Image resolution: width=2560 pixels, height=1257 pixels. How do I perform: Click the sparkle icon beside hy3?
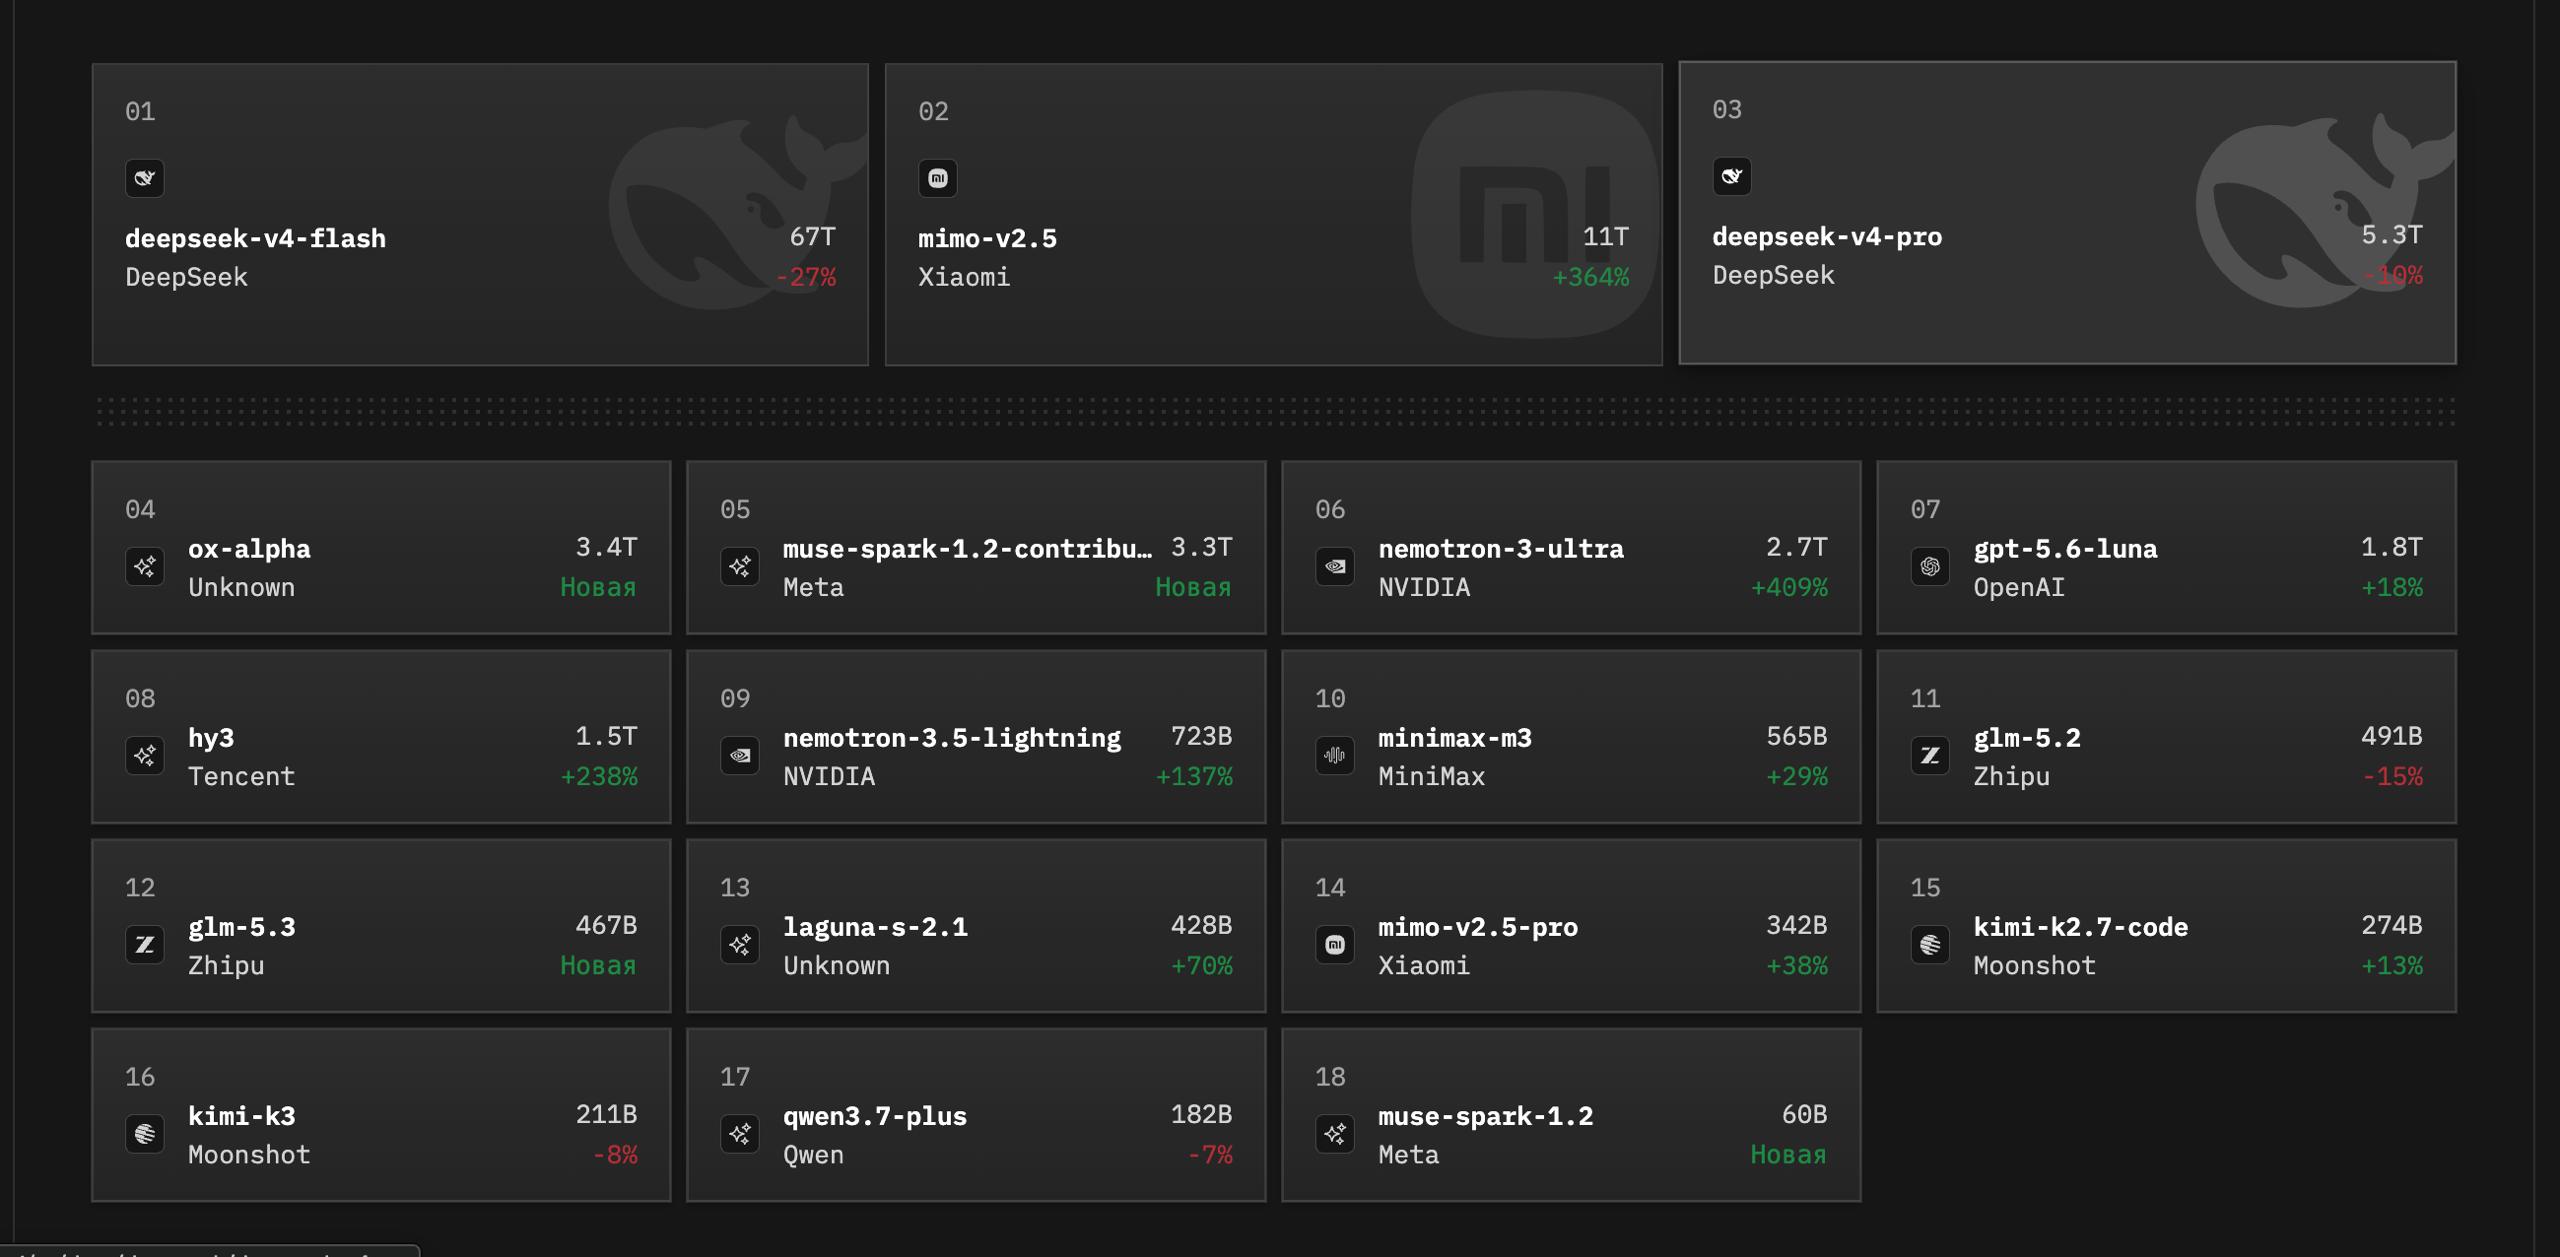[x=145, y=756]
